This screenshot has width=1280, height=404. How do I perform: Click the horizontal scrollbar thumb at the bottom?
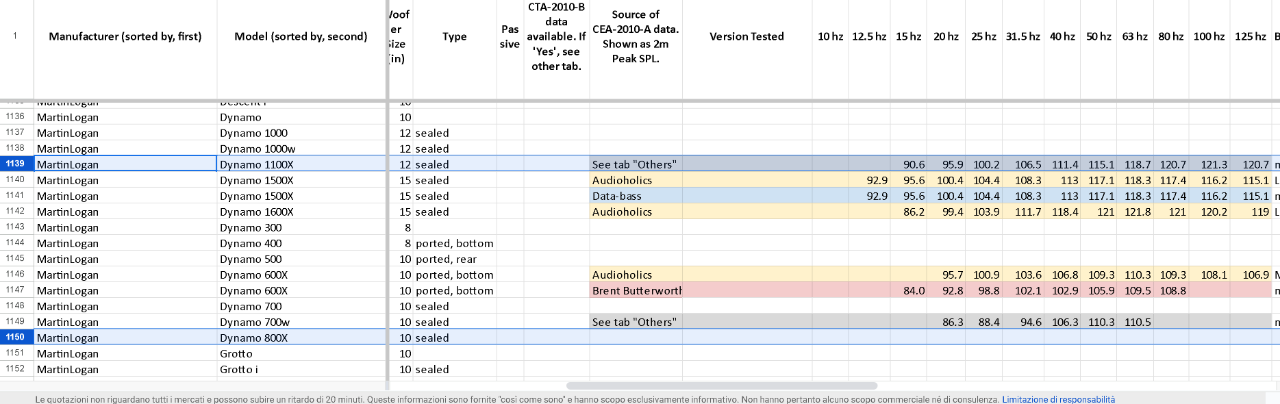point(721,385)
